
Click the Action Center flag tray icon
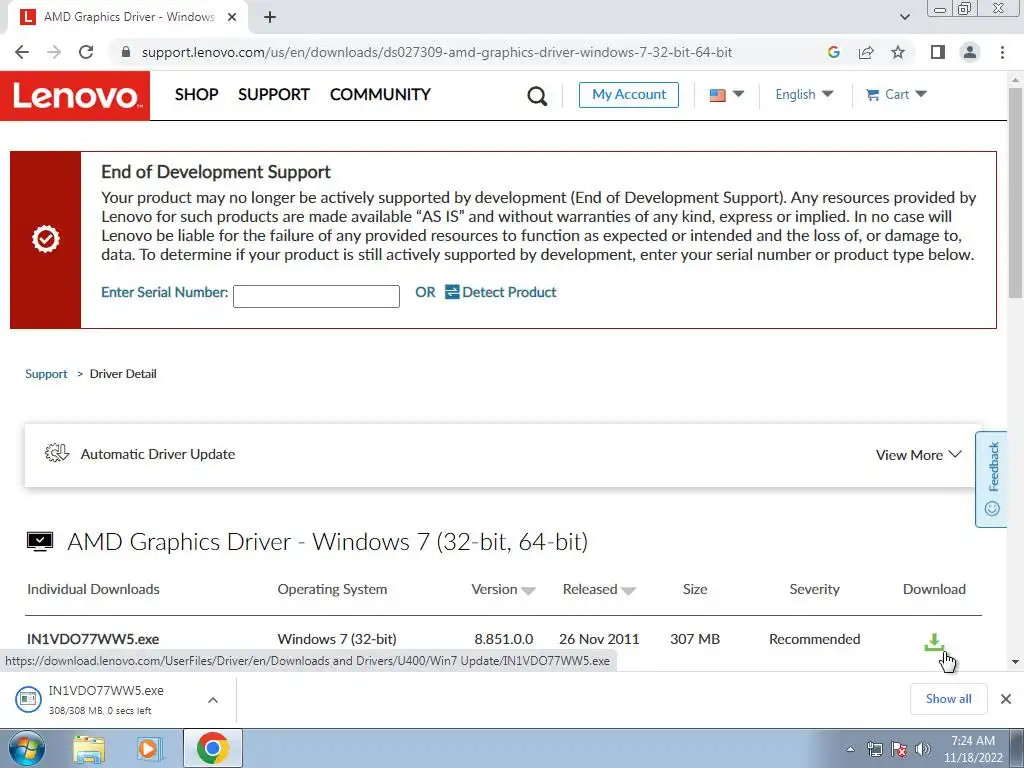tap(899, 749)
